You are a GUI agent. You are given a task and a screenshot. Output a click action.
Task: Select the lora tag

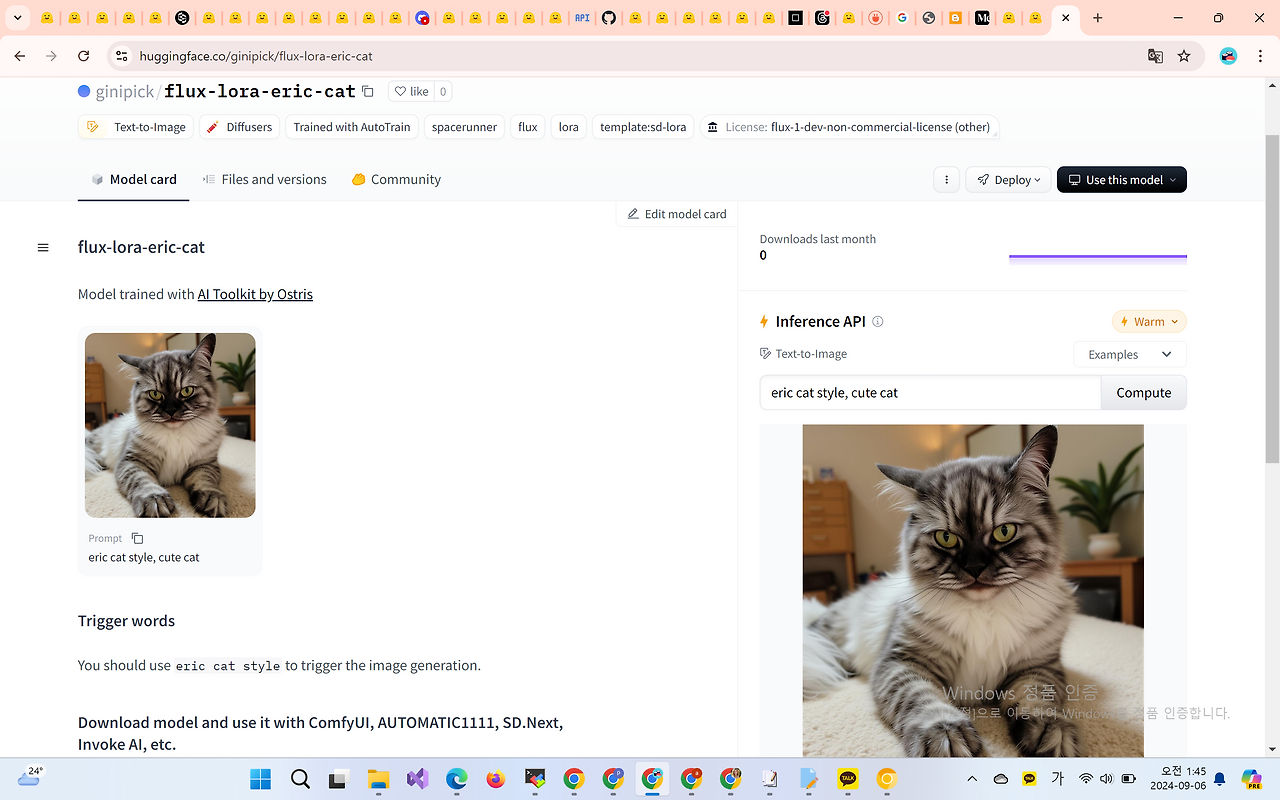pos(569,127)
